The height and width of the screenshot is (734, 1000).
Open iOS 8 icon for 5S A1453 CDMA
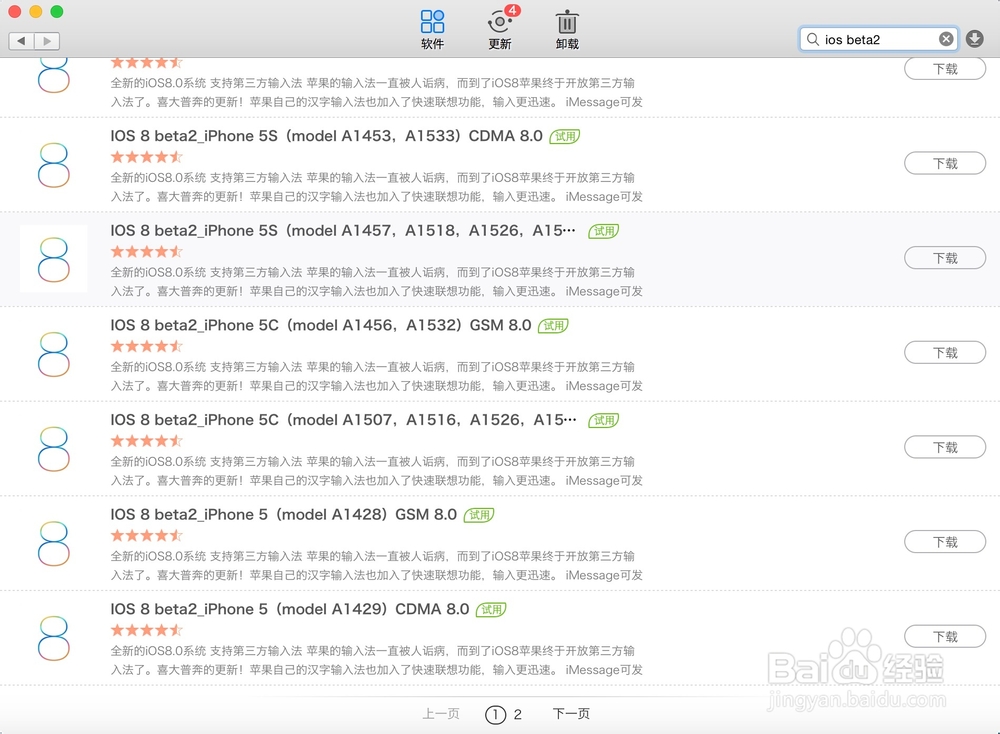tap(54, 165)
